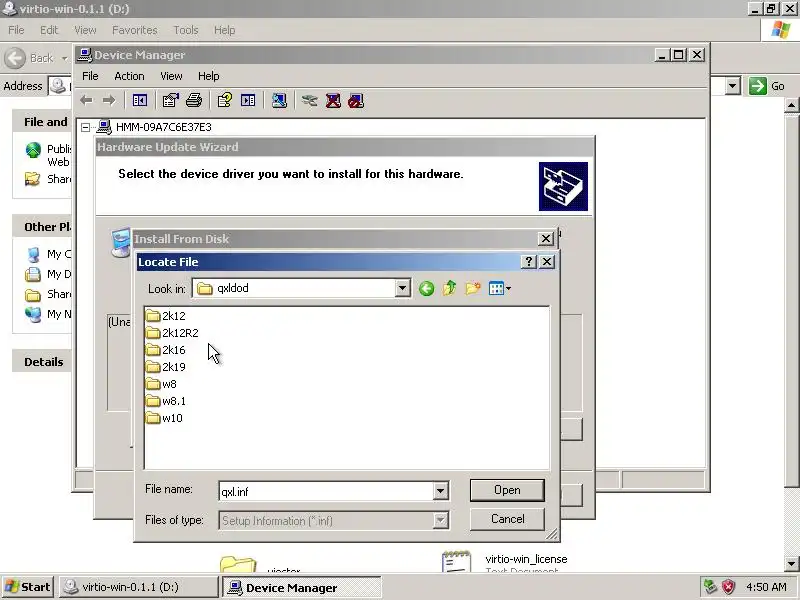Open Device Manager Help menu

click(x=209, y=76)
